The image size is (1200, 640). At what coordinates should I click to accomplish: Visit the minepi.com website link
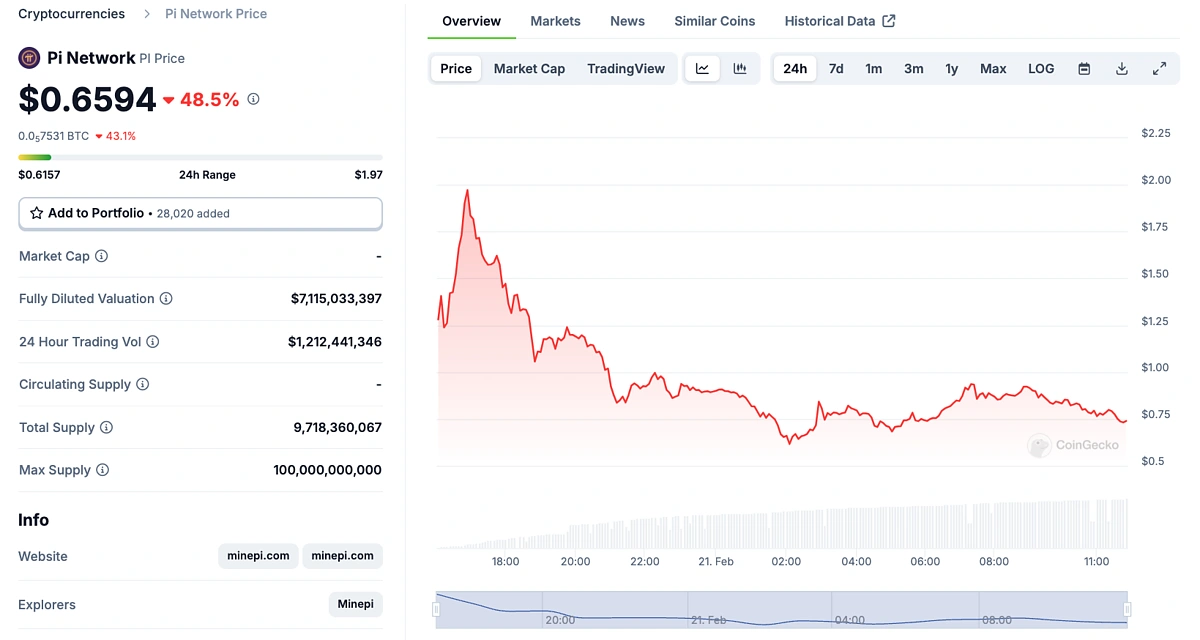(257, 556)
